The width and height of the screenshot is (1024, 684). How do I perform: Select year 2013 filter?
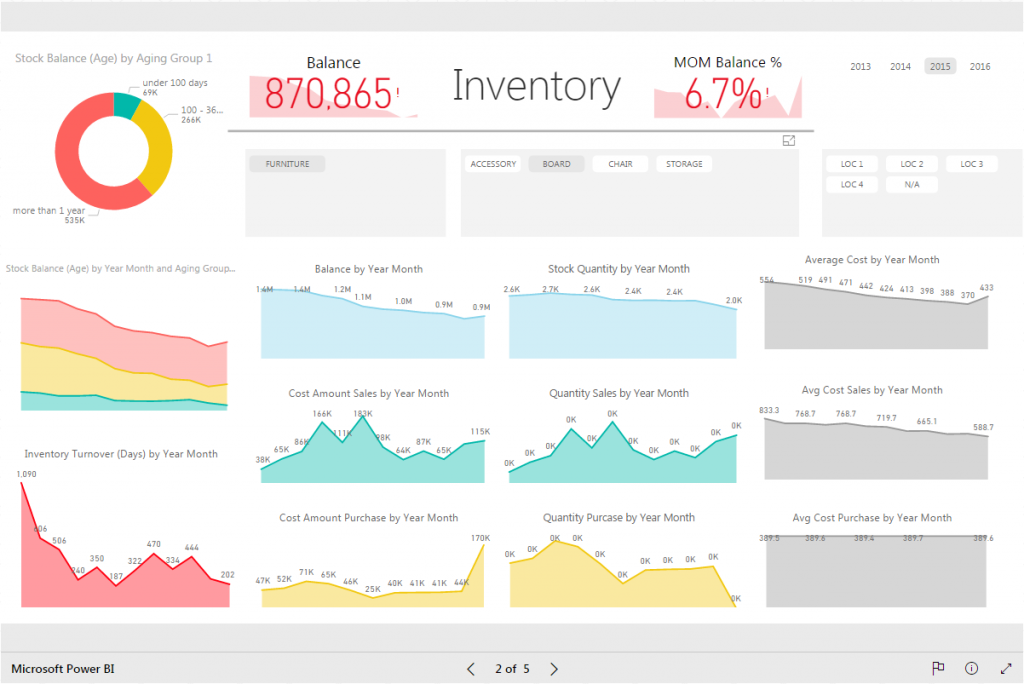click(x=860, y=67)
